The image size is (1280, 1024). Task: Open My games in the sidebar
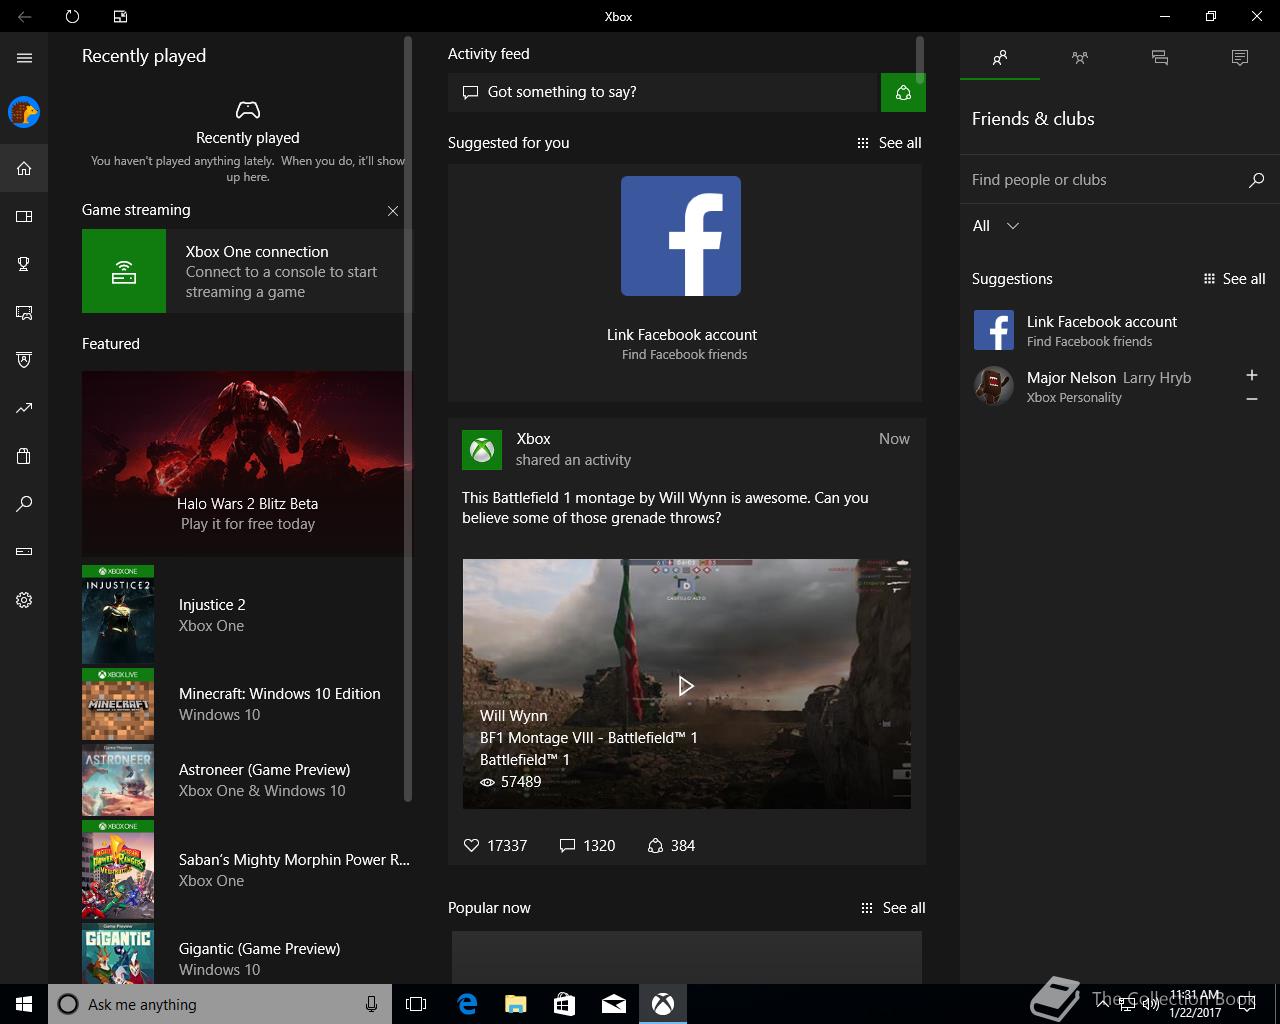(x=24, y=216)
